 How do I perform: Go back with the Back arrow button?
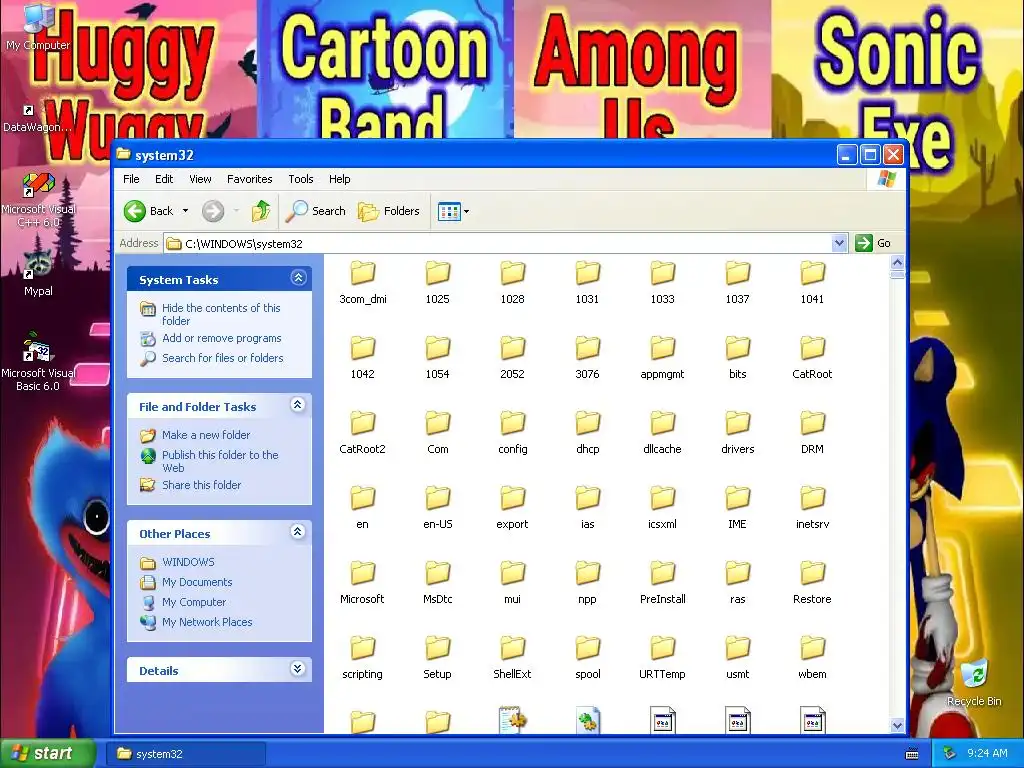148,211
